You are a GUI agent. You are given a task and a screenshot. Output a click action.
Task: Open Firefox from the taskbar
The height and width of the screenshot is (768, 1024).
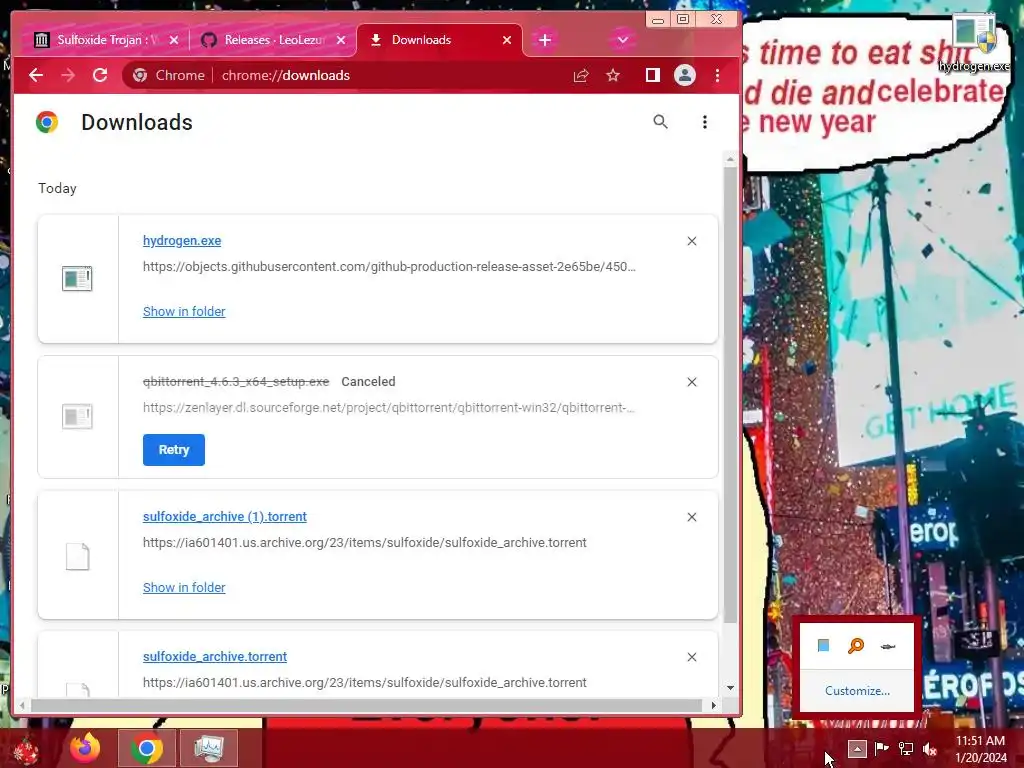pos(86,748)
